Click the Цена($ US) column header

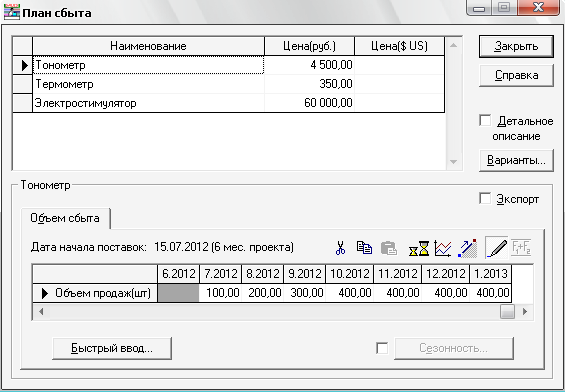pyautogui.click(x=399, y=46)
